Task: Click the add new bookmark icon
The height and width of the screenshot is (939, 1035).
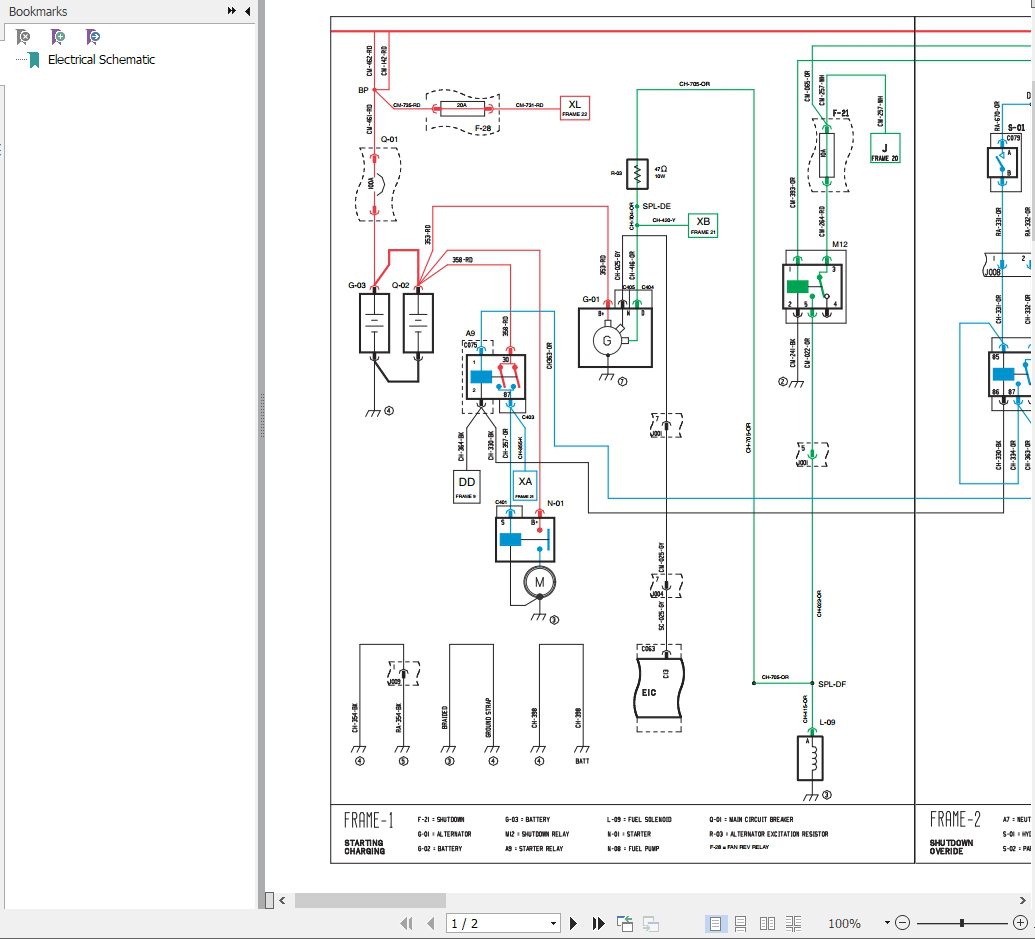Action: tap(58, 37)
